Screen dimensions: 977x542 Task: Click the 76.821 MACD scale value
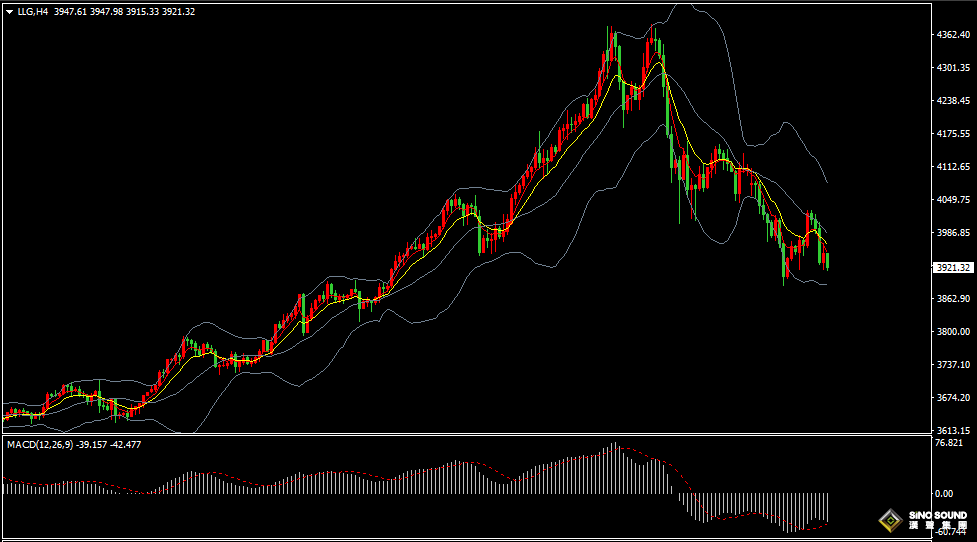[x=948, y=443]
